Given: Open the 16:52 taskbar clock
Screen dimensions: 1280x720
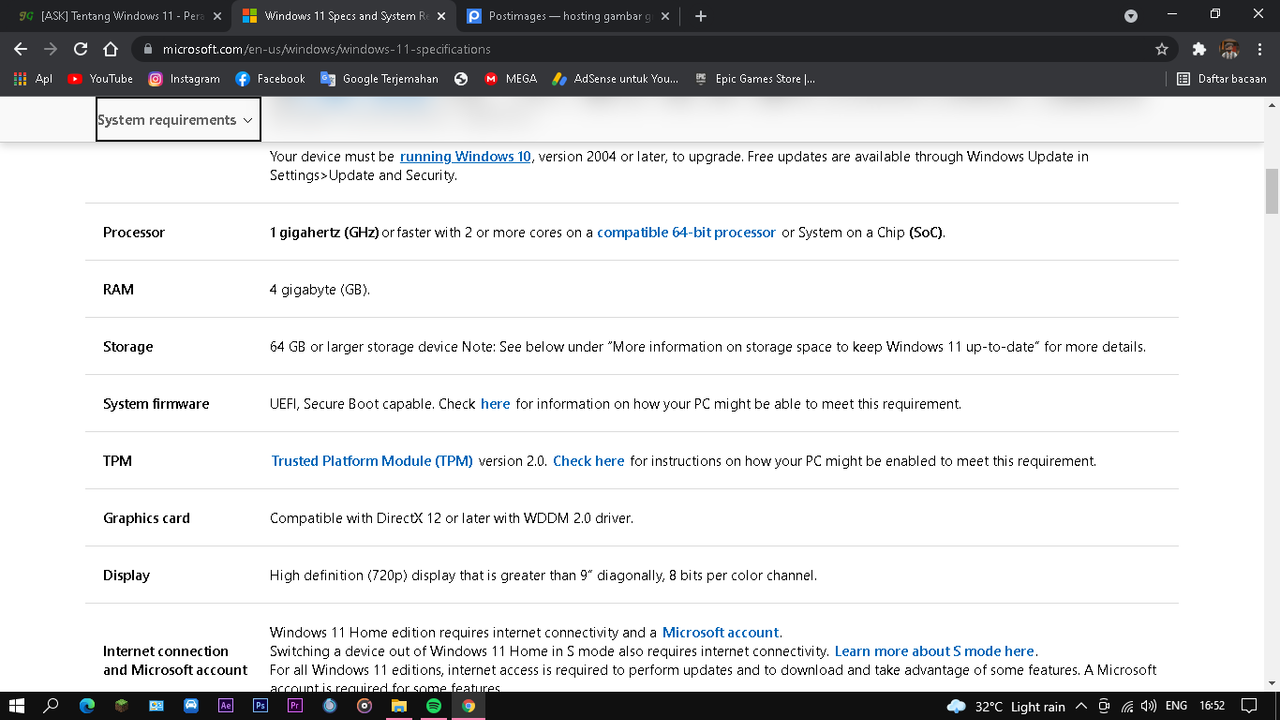Looking at the screenshot, I should 1212,706.
